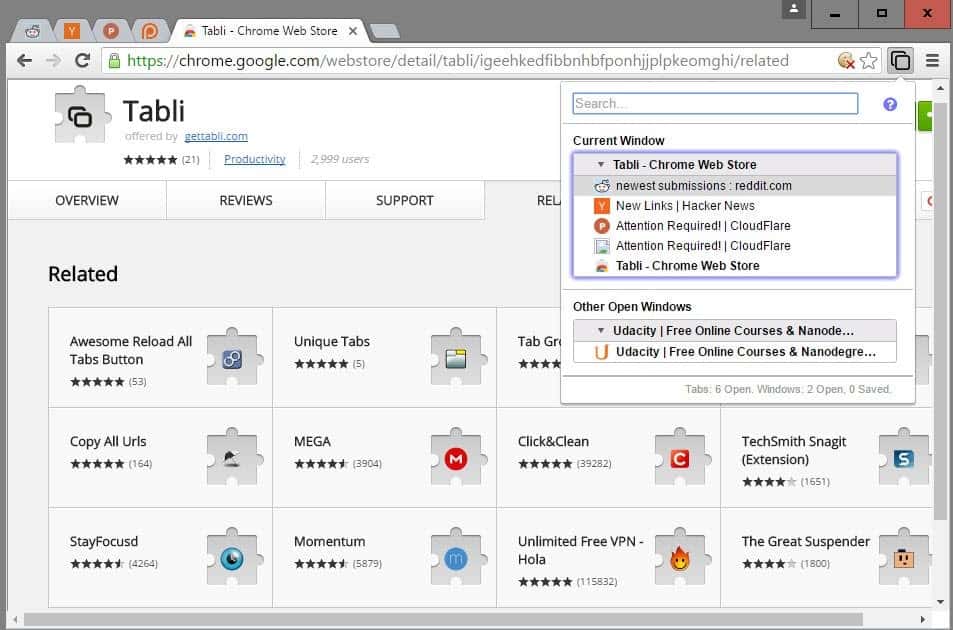Open the REVIEWS tab
953x630 pixels.
245,200
